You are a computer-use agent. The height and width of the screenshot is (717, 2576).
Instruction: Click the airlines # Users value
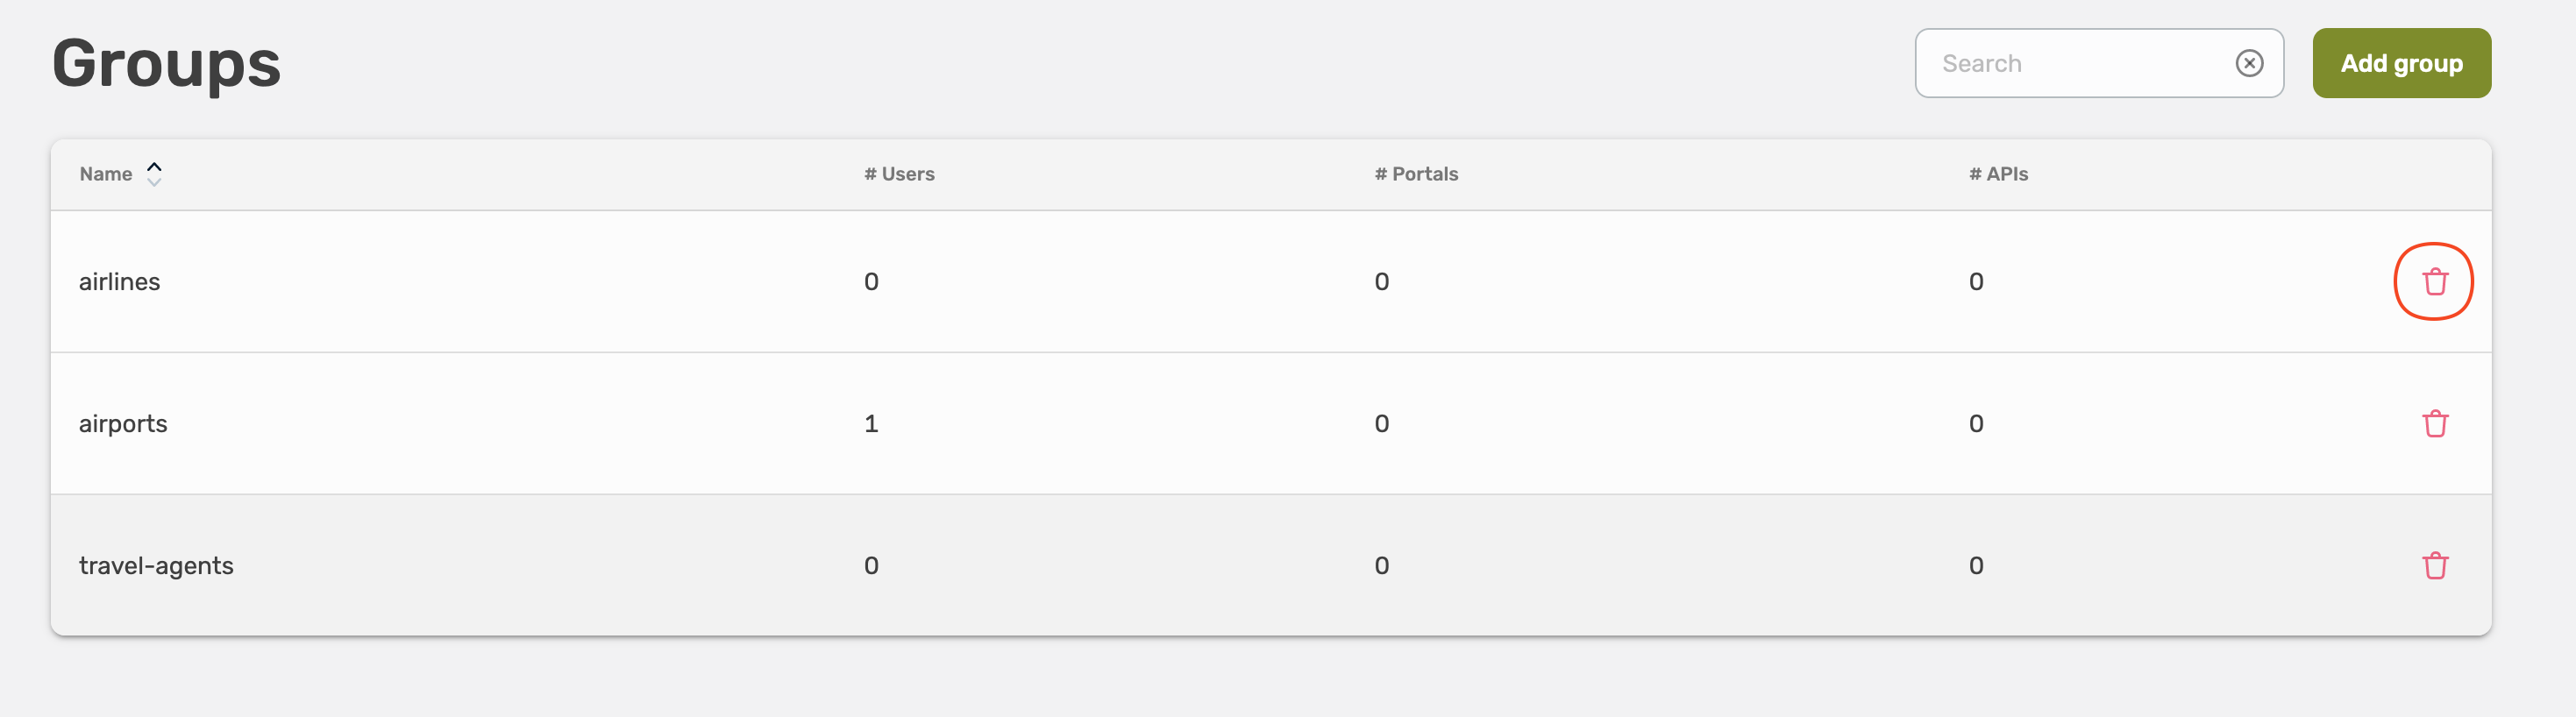871,282
